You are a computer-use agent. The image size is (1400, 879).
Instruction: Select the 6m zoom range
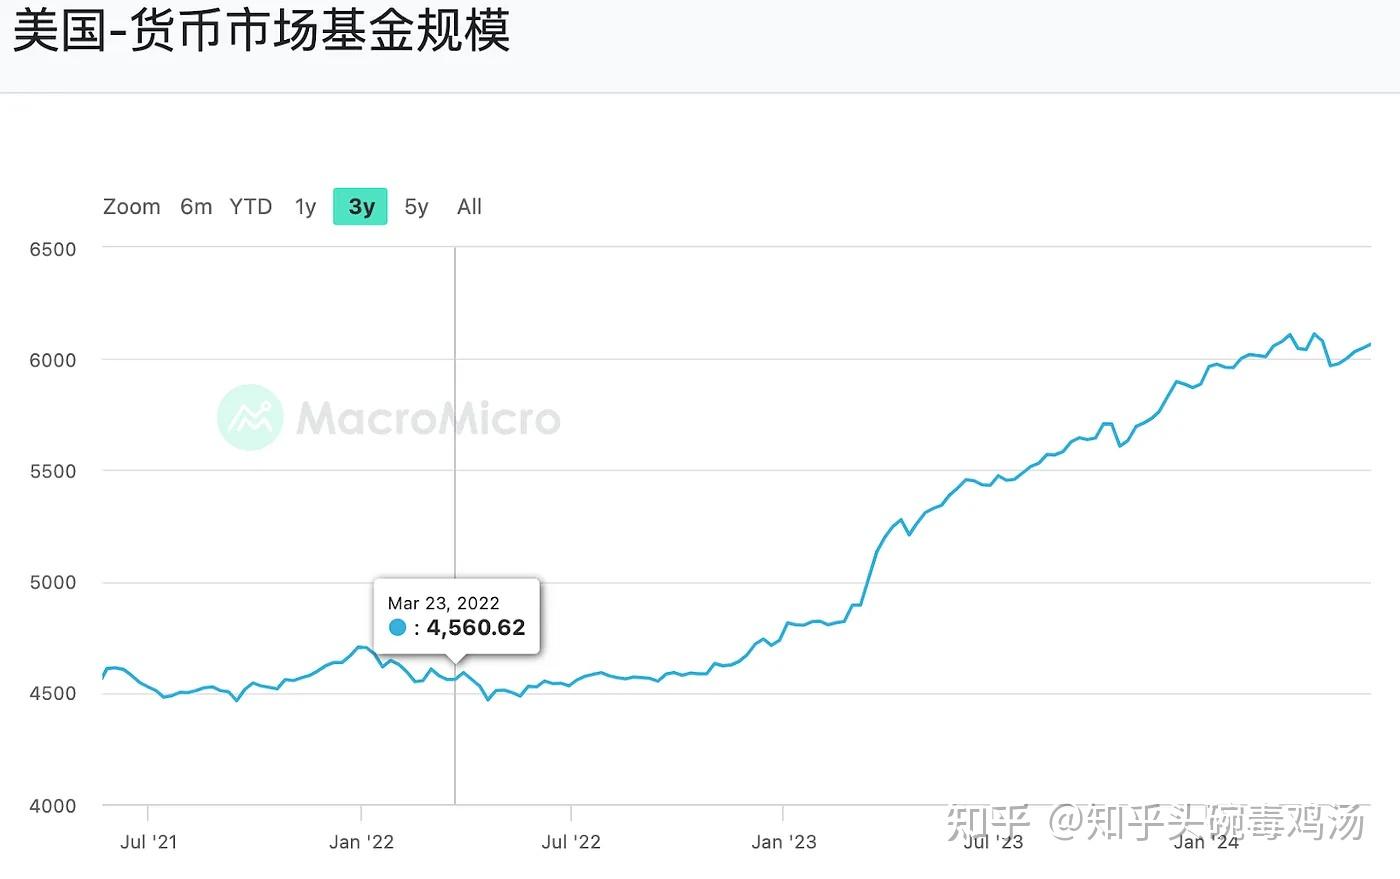(196, 207)
